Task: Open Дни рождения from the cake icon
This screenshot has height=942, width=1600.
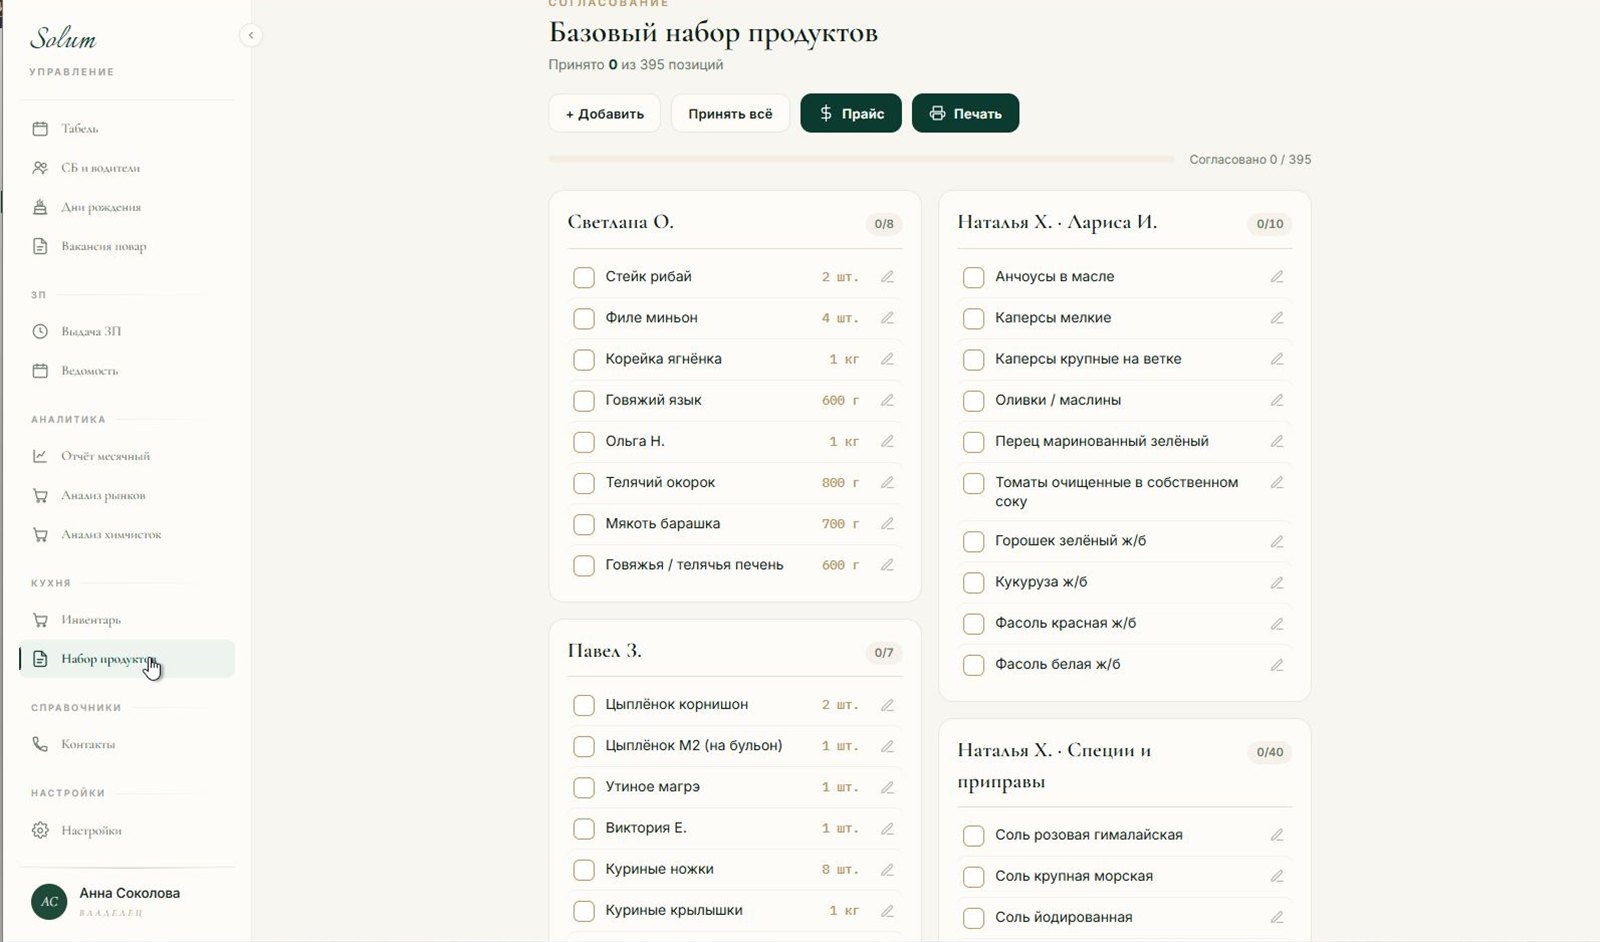Action: pyautogui.click(x=40, y=207)
